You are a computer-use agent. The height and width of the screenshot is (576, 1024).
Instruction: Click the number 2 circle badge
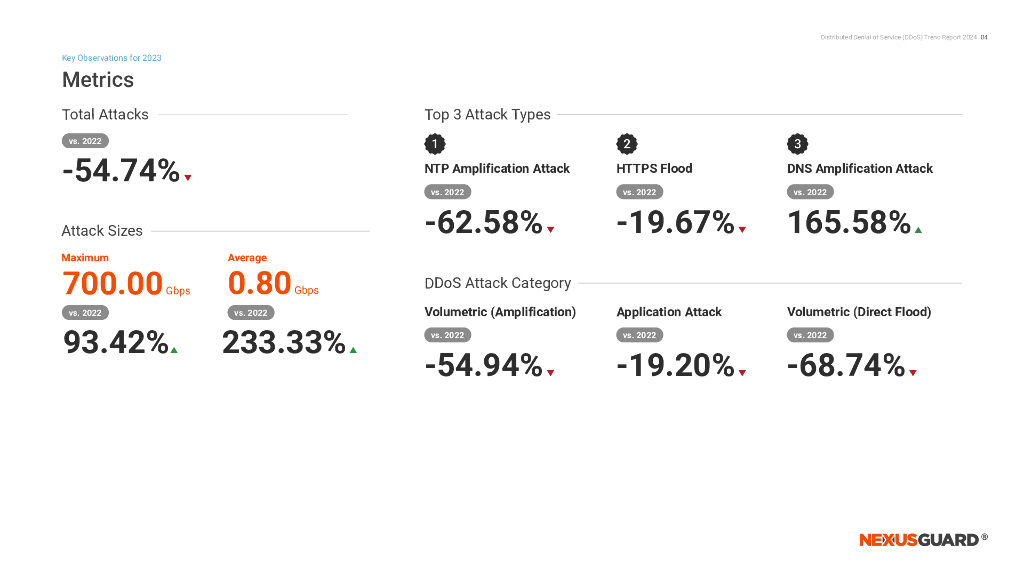pos(626,144)
